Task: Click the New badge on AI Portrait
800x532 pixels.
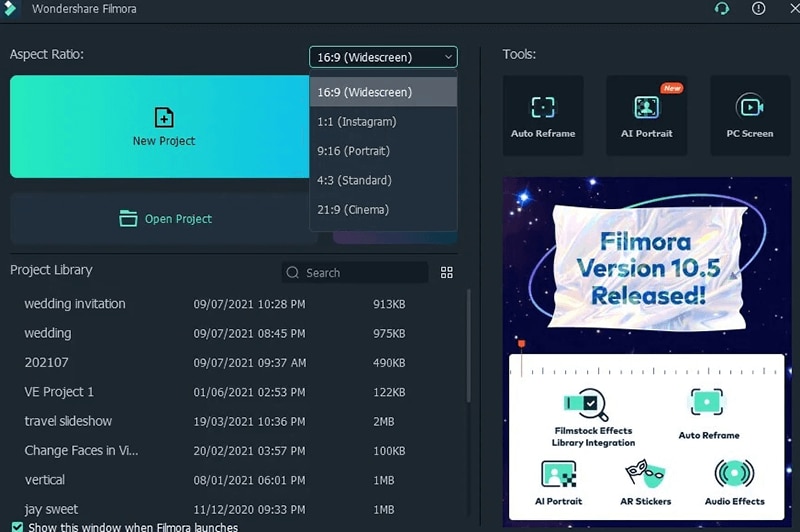Action: [672, 88]
